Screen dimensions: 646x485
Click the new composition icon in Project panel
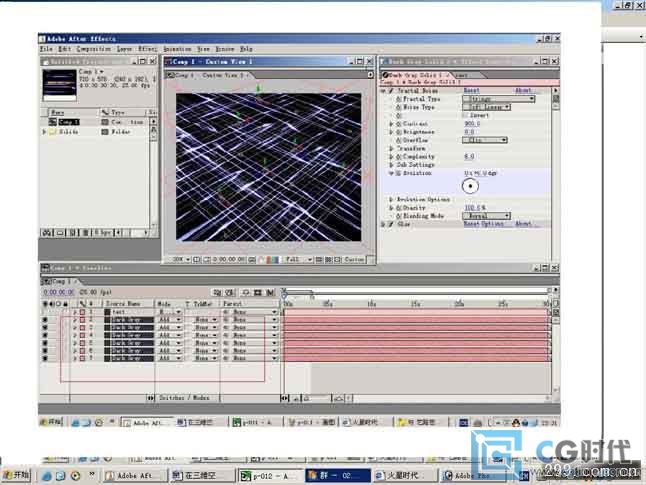pyautogui.click(x=73, y=233)
